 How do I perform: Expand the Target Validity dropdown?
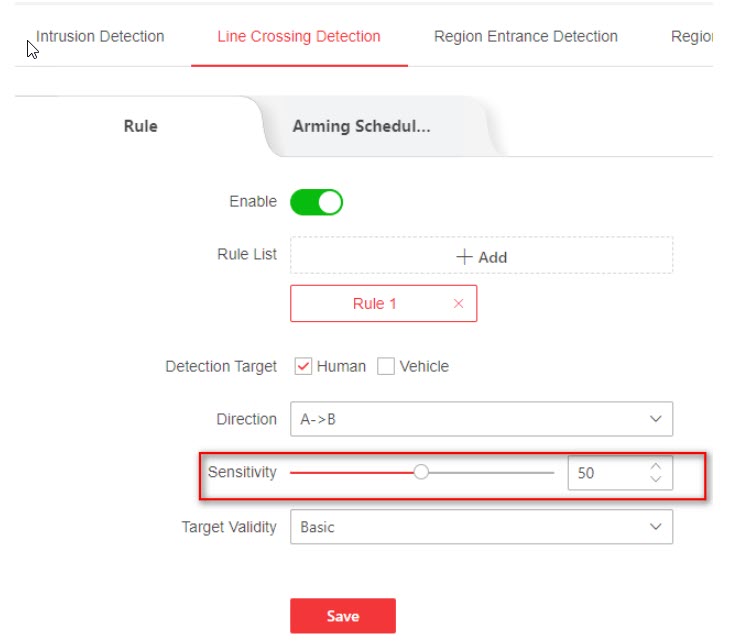(480, 526)
